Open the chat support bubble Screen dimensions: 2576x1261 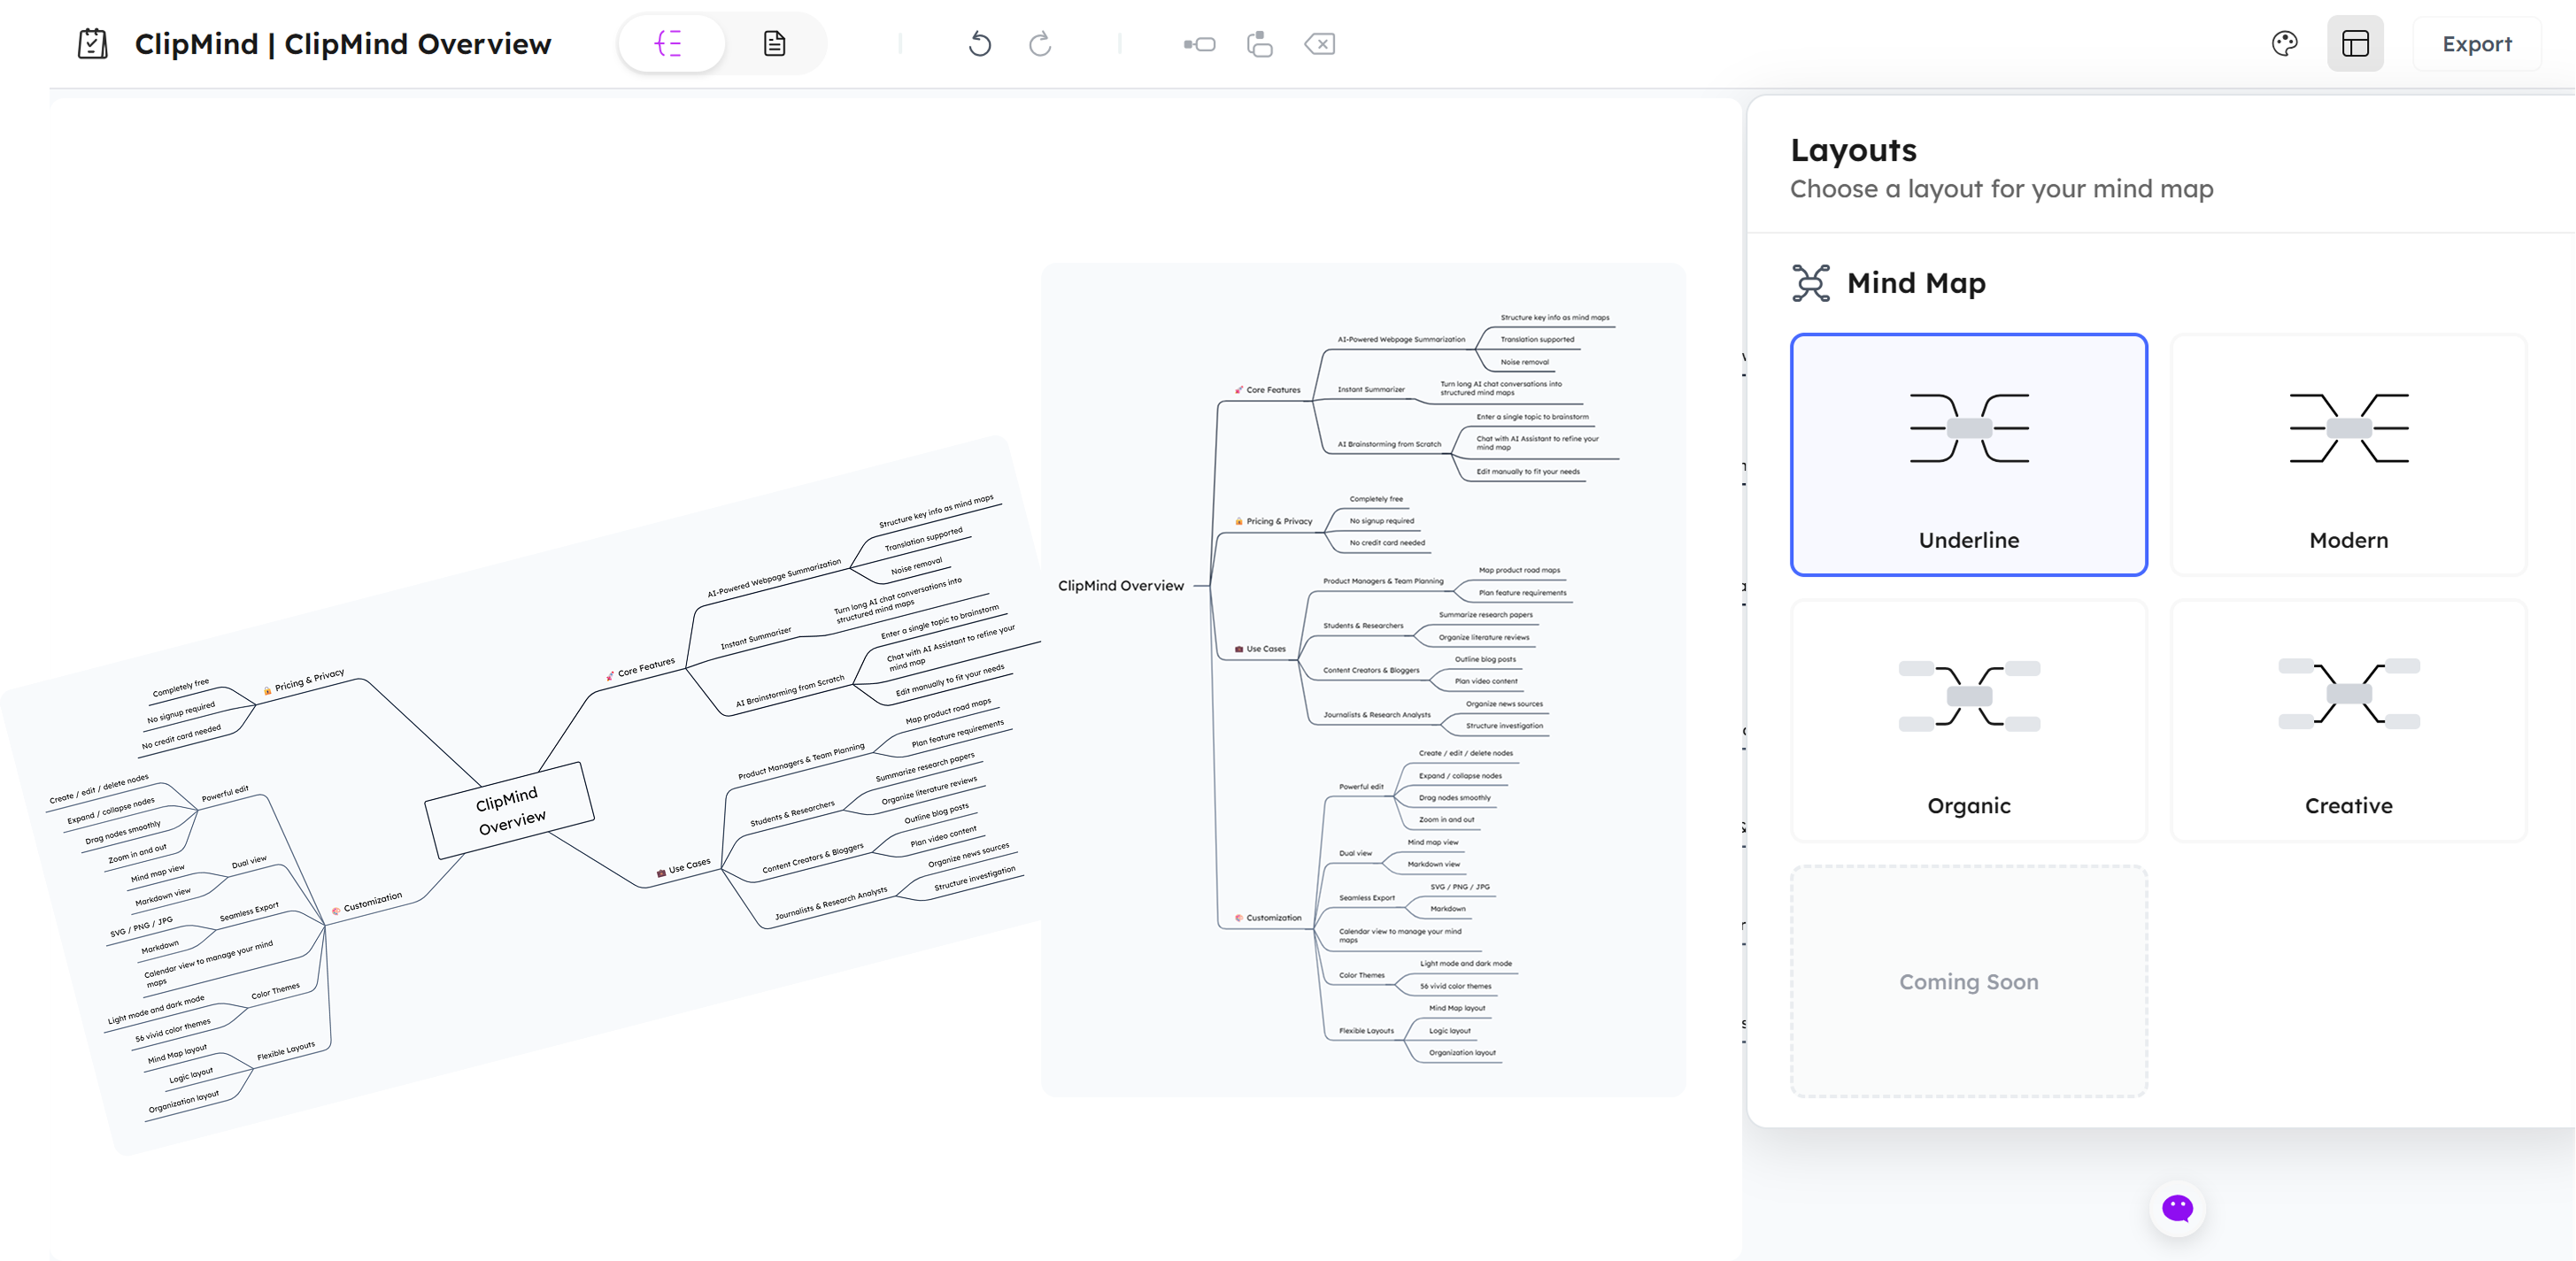(2177, 1209)
